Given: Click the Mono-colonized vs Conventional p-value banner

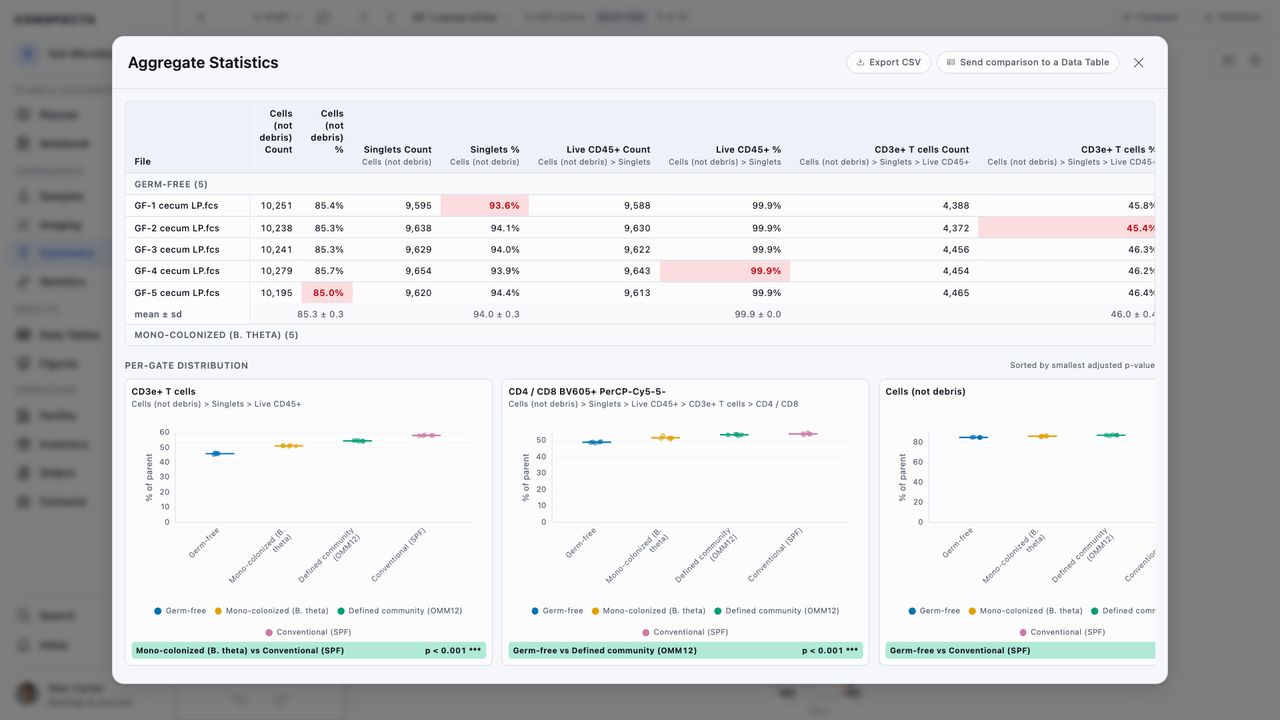Looking at the screenshot, I should [309, 650].
